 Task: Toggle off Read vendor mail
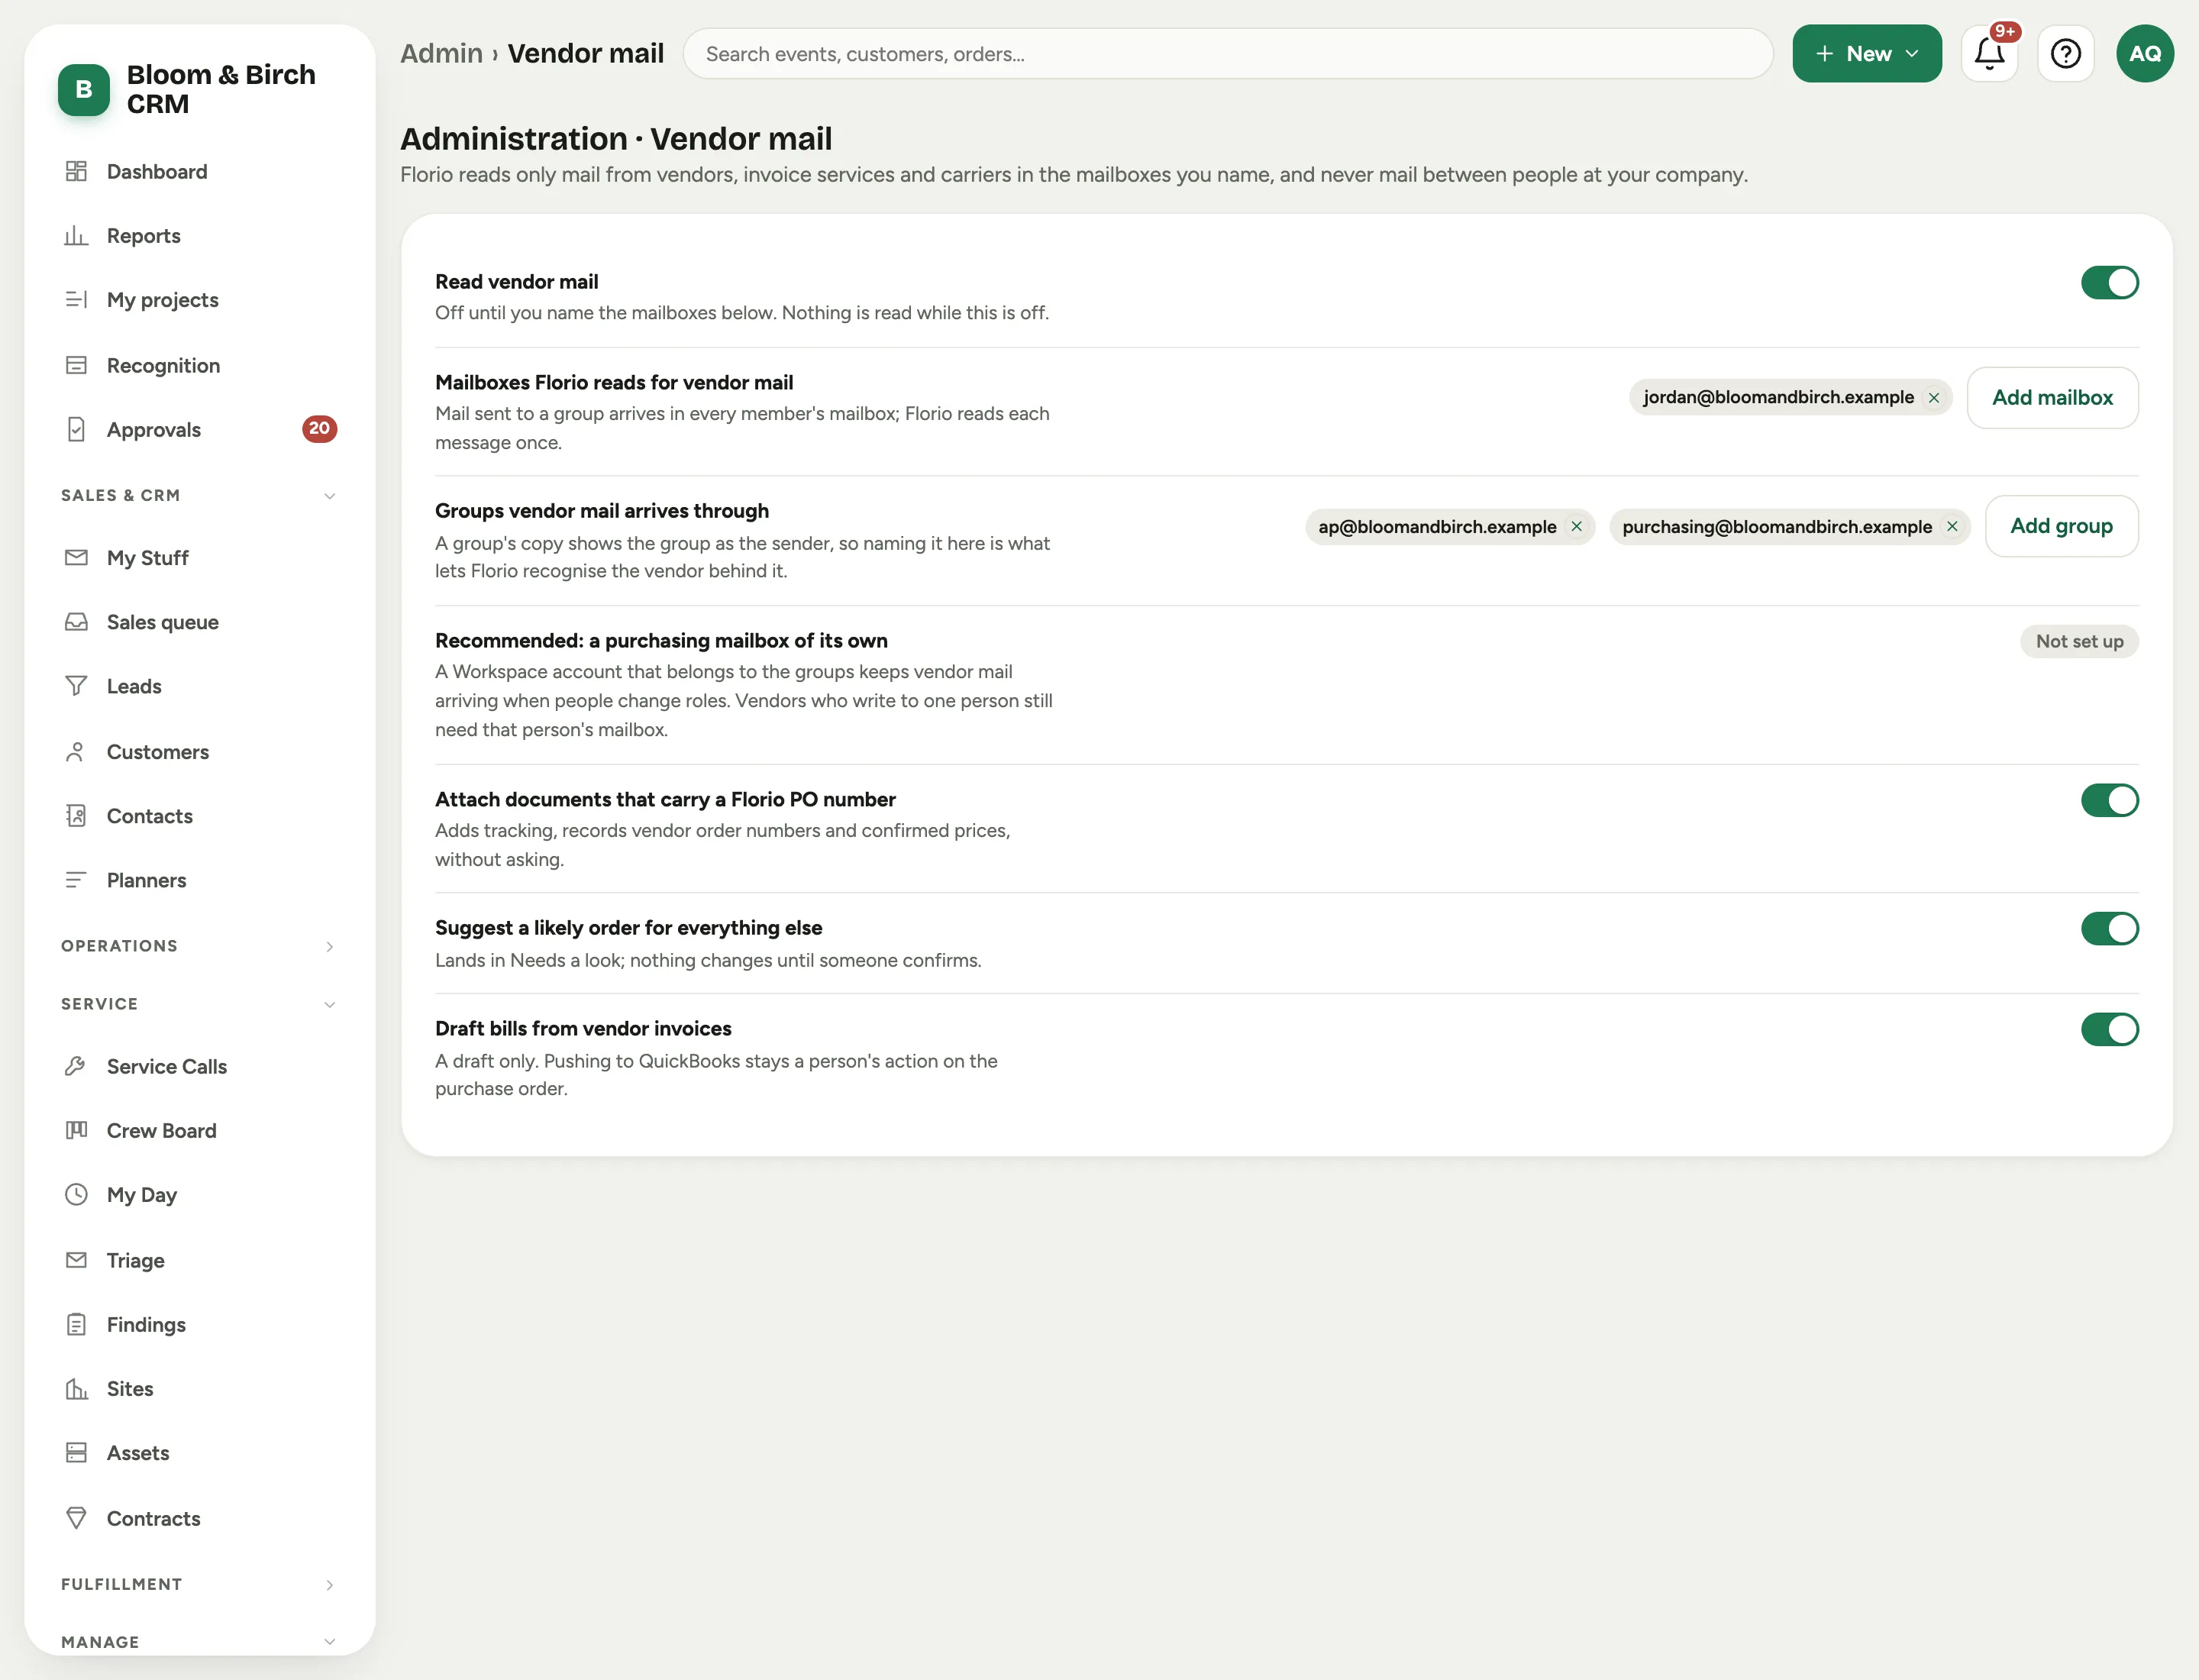tap(2109, 283)
